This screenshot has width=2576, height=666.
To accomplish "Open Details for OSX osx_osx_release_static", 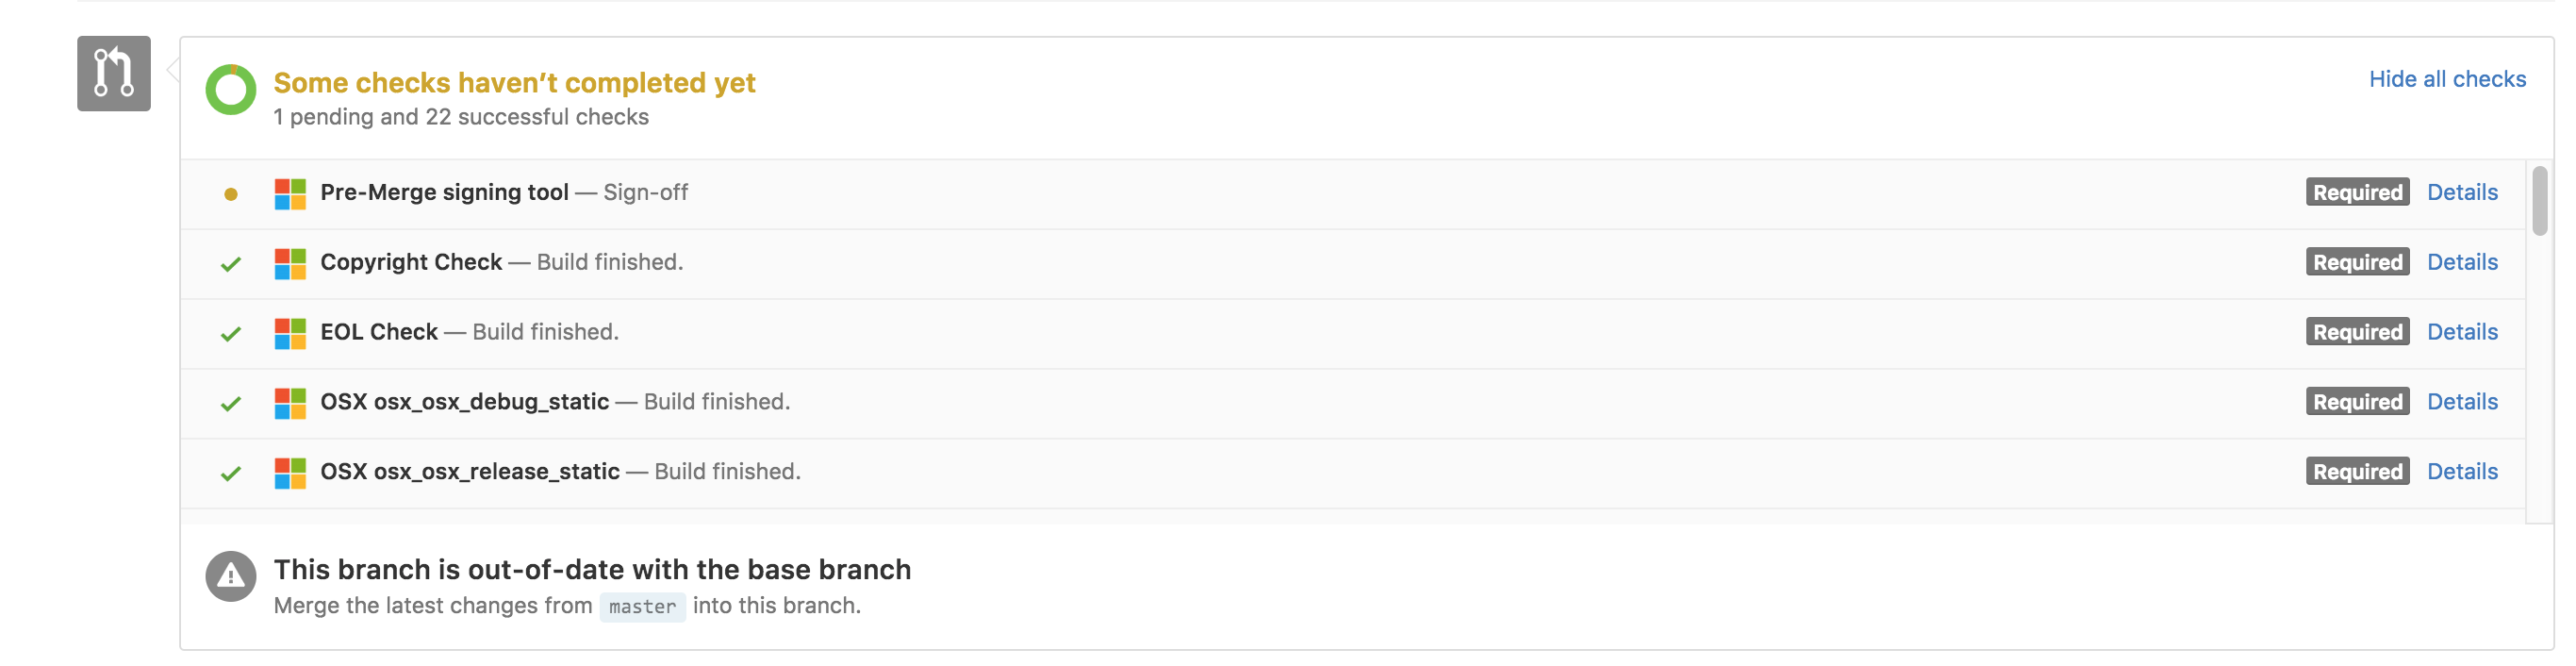I will coord(2462,472).
